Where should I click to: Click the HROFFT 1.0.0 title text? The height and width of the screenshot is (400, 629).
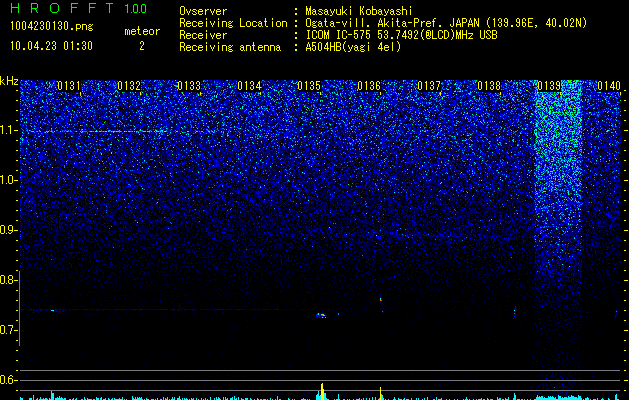79,8
